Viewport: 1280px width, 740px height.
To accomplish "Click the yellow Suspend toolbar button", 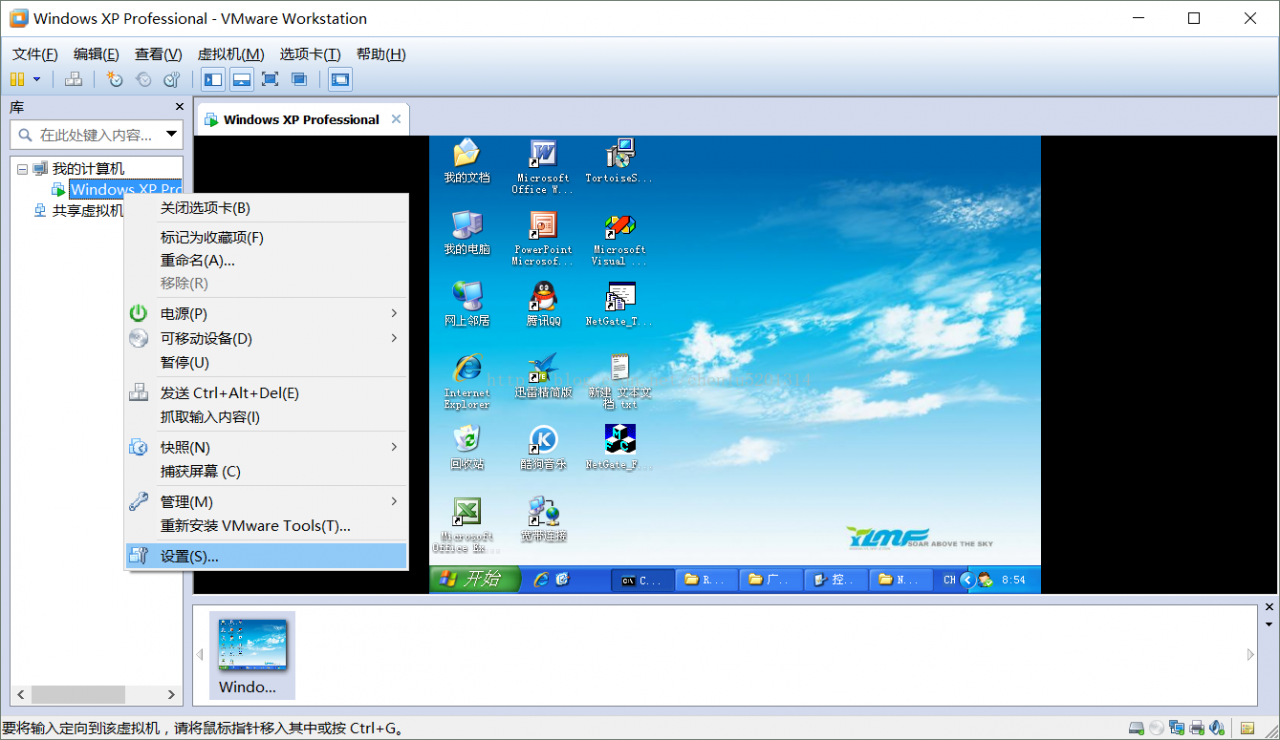I will (17, 79).
